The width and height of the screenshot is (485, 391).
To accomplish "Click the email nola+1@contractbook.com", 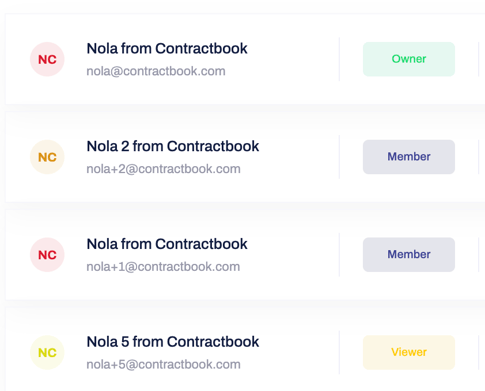I will point(163,266).
